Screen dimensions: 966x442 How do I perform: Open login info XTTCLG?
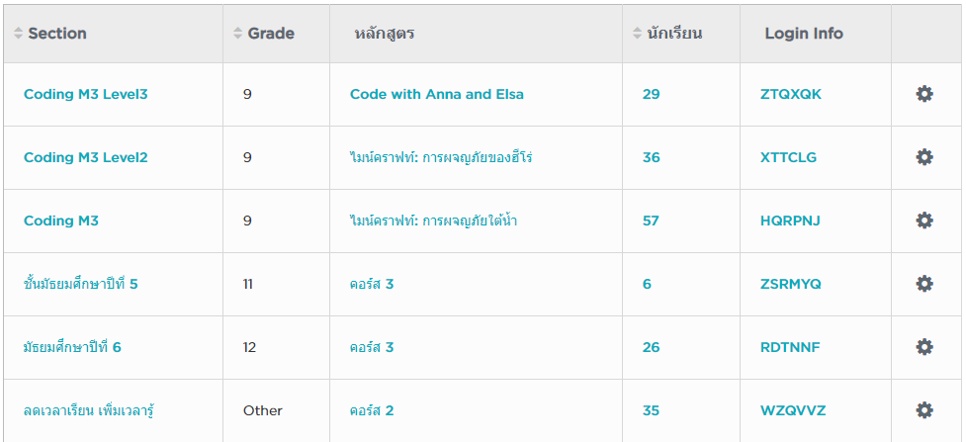(x=789, y=157)
